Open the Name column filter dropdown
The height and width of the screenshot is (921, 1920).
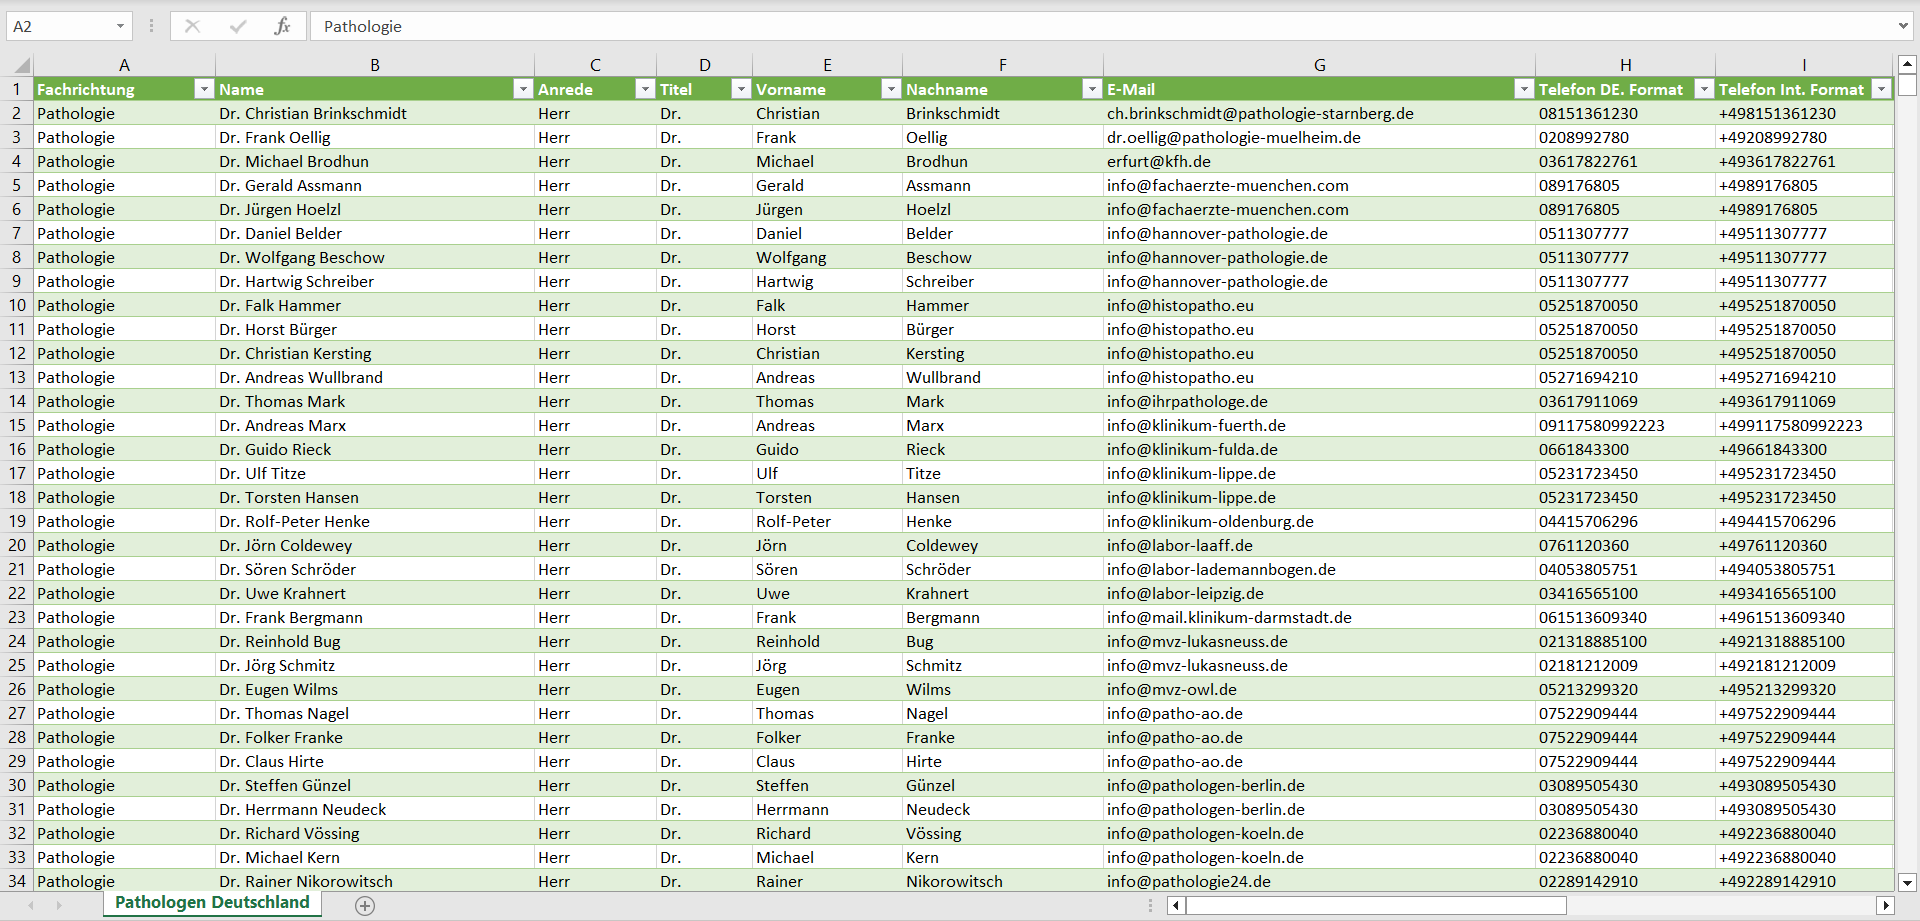(x=522, y=89)
